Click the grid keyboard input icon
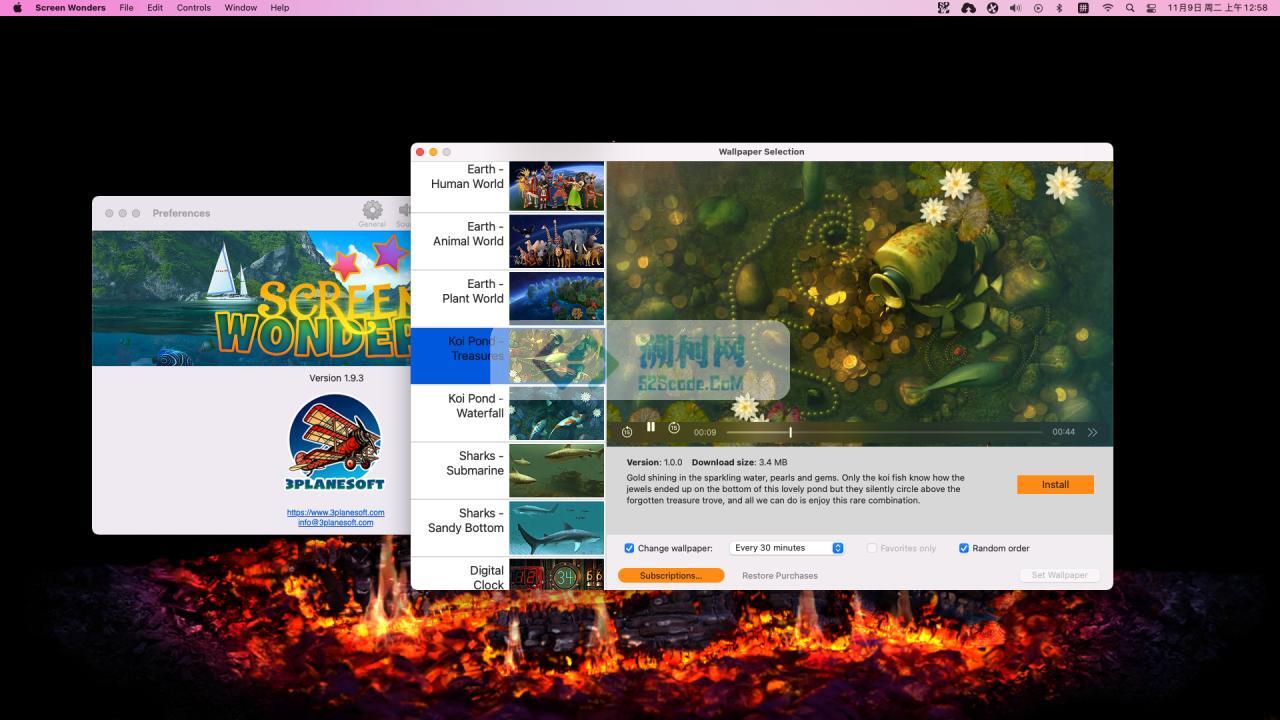1280x720 pixels. pyautogui.click(x=1083, y=7)
